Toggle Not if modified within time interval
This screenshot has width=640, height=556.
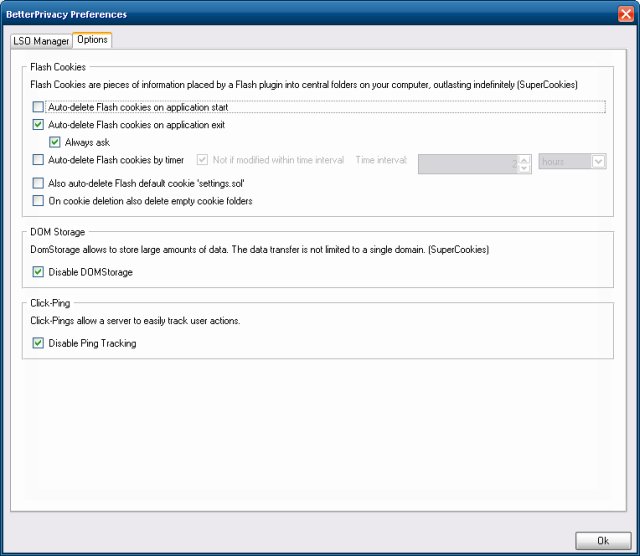coord(203,160)
